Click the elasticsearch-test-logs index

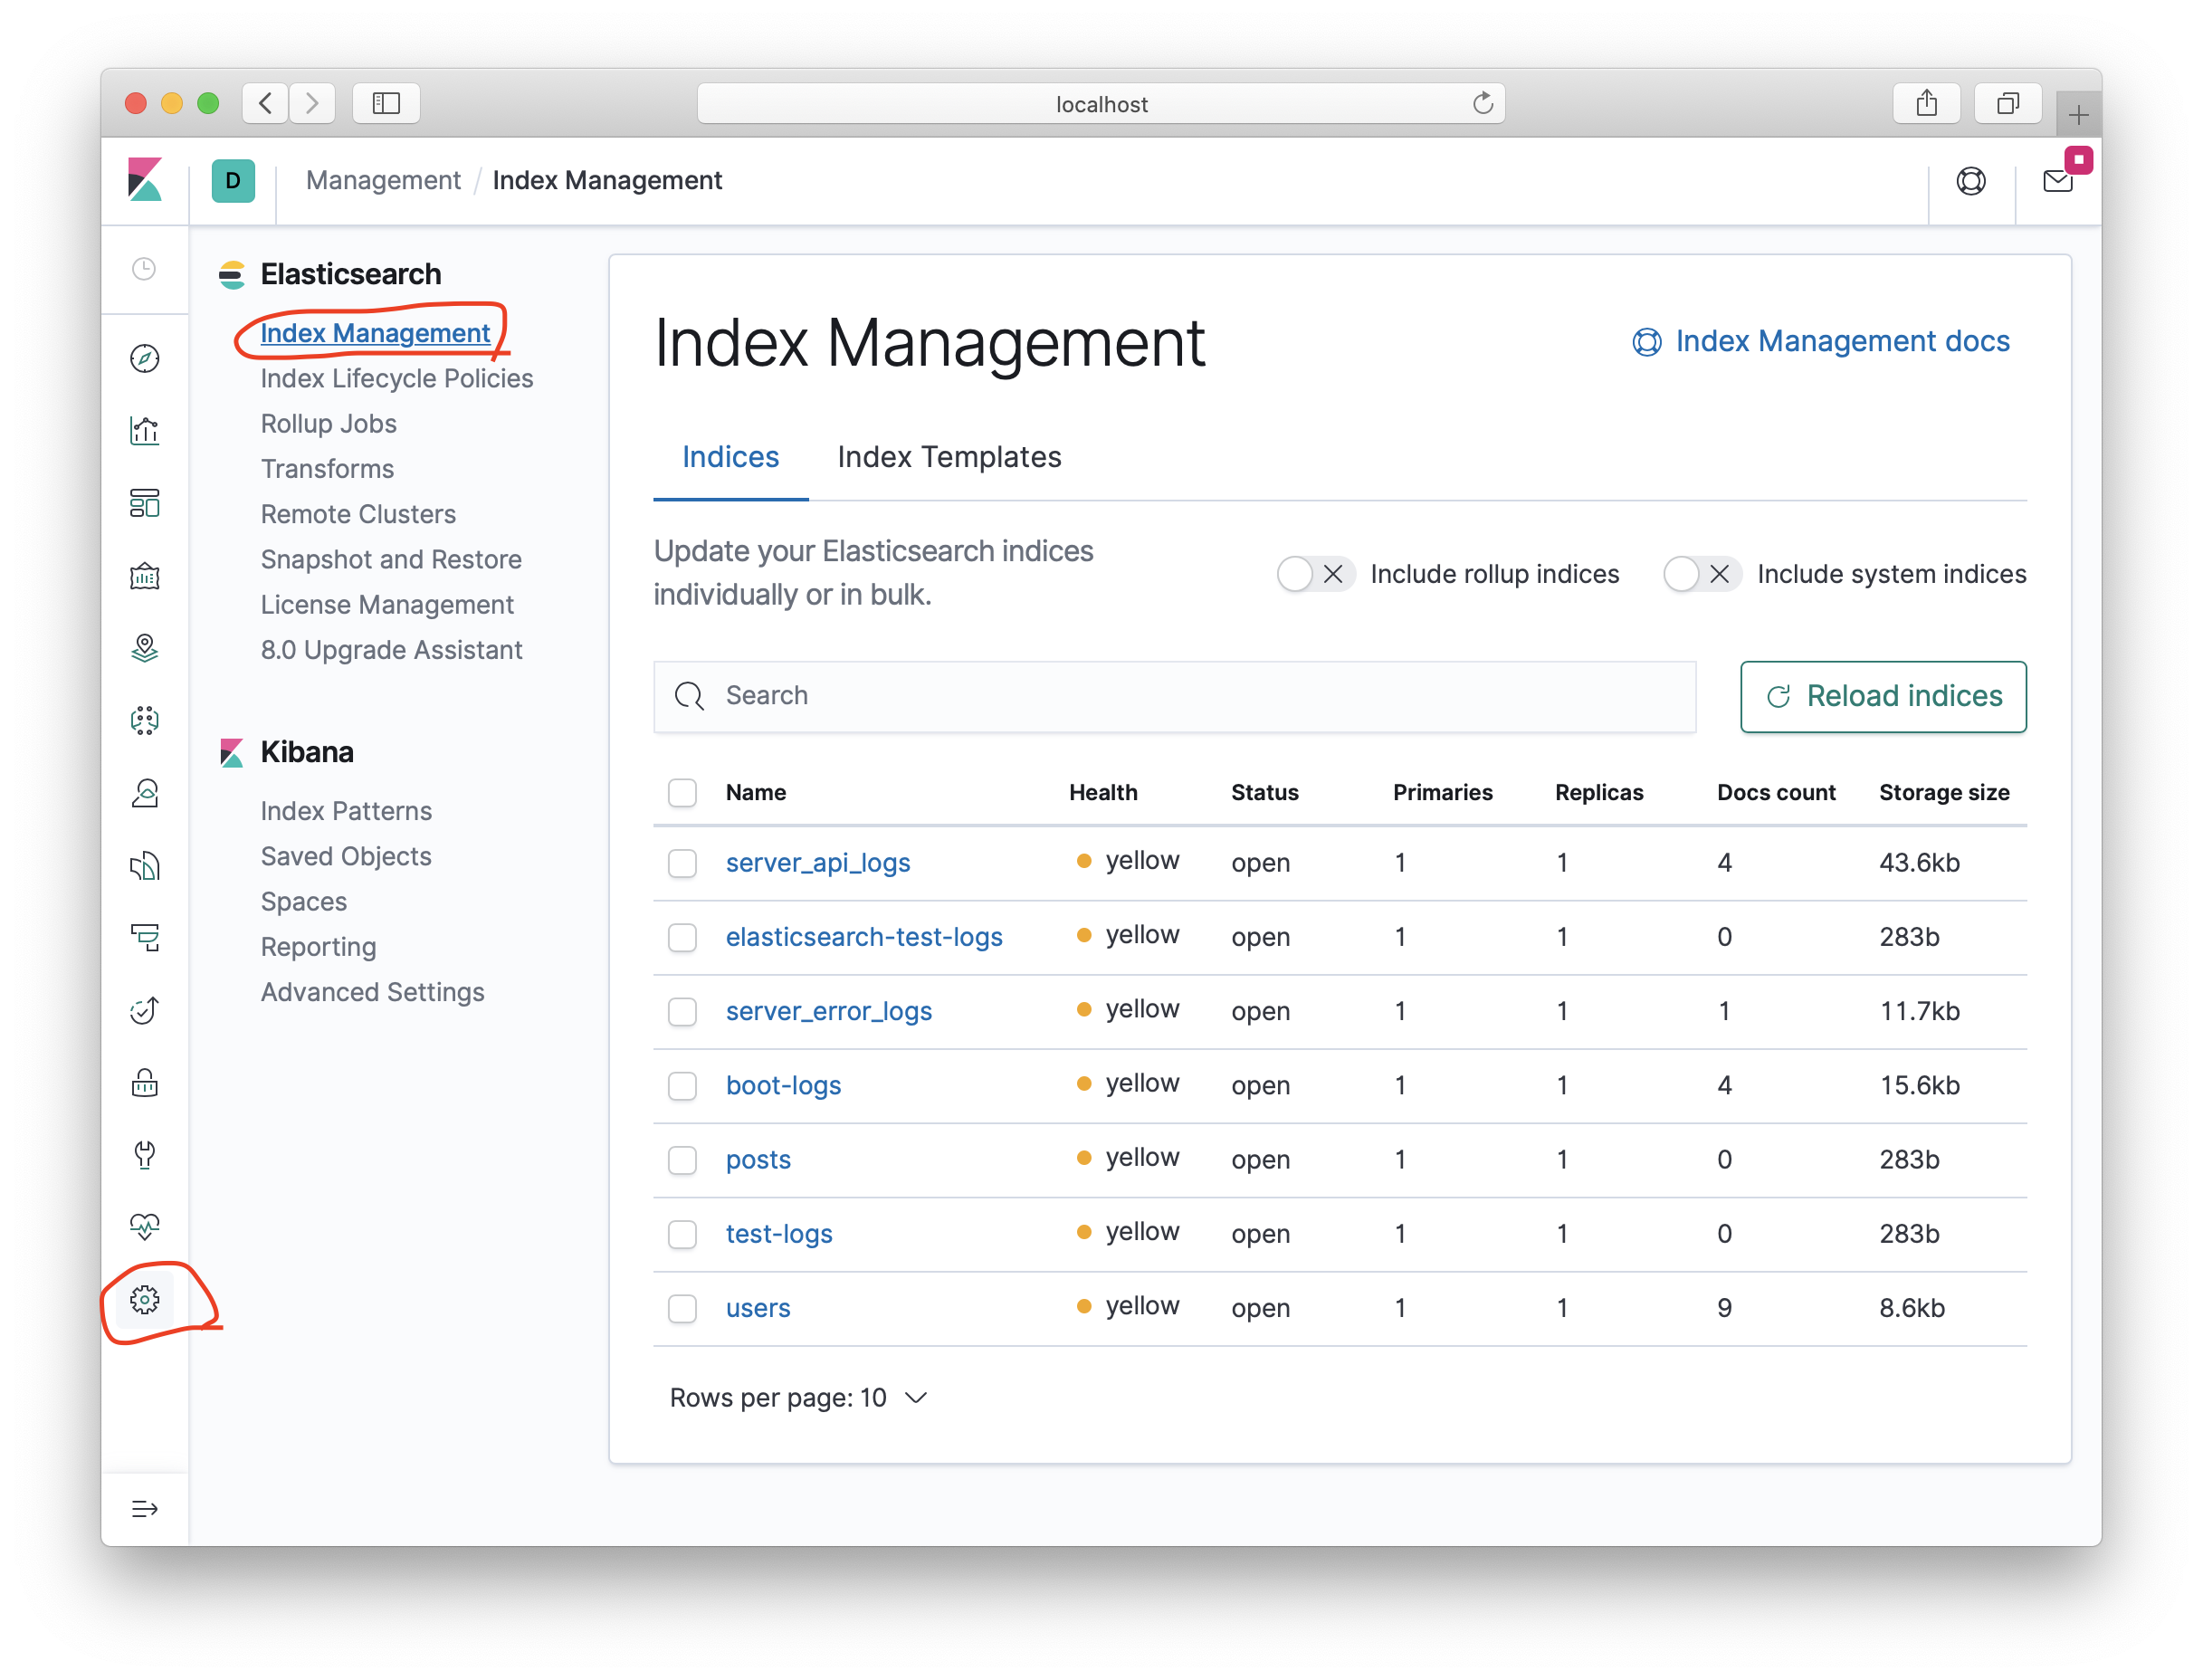863,937
